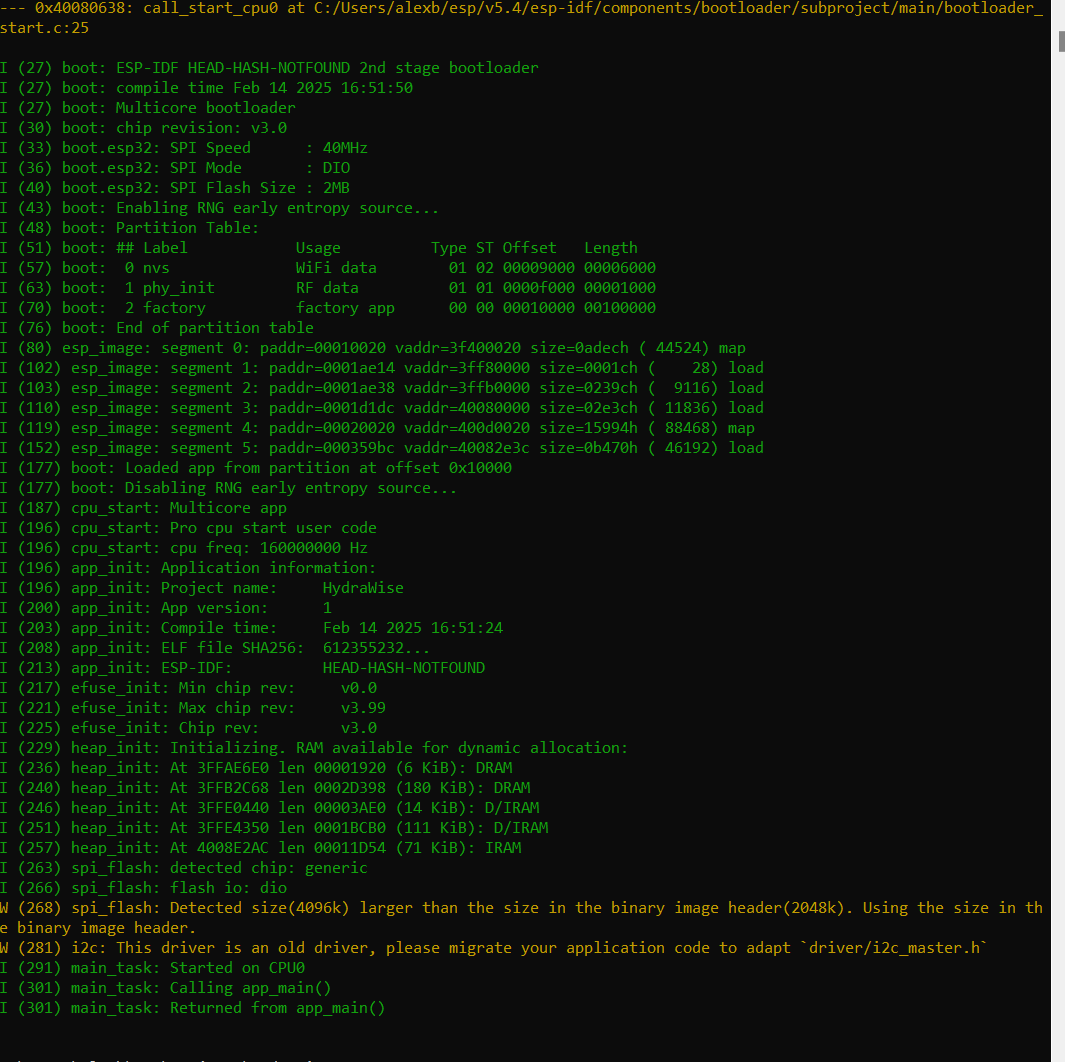Image resolution: width=1065 pixels, height=1062 pixels.
Task: Click the i2c old driver warning line
Action: click(500, 948)
